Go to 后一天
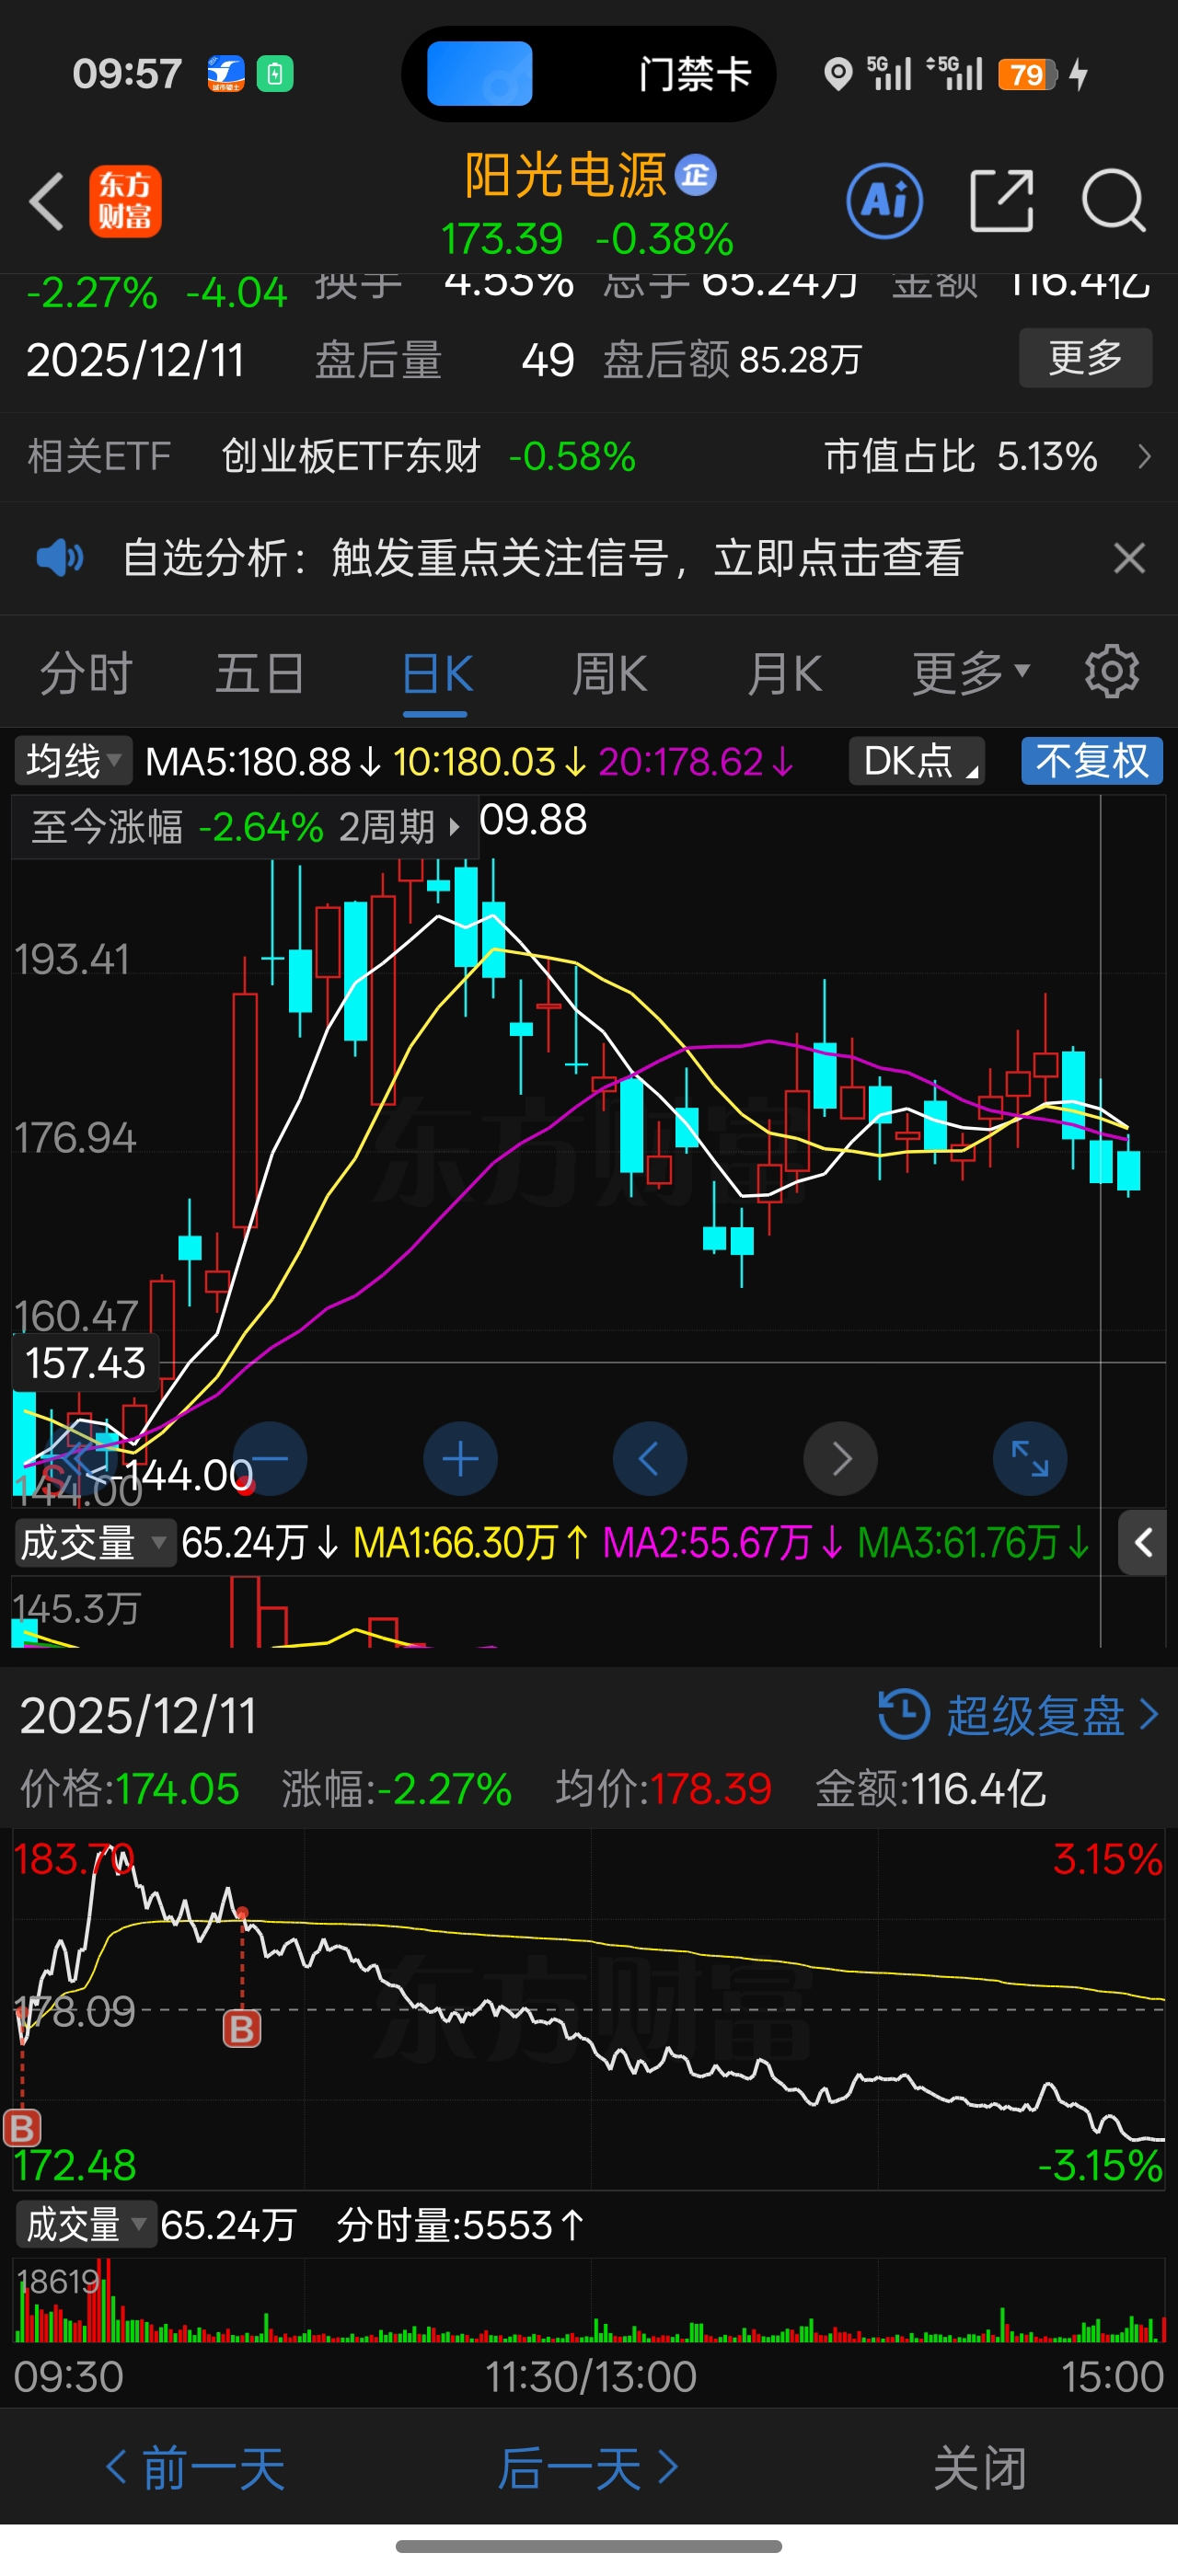This screenshot has height=2576, width=1178. [589, 2469]
